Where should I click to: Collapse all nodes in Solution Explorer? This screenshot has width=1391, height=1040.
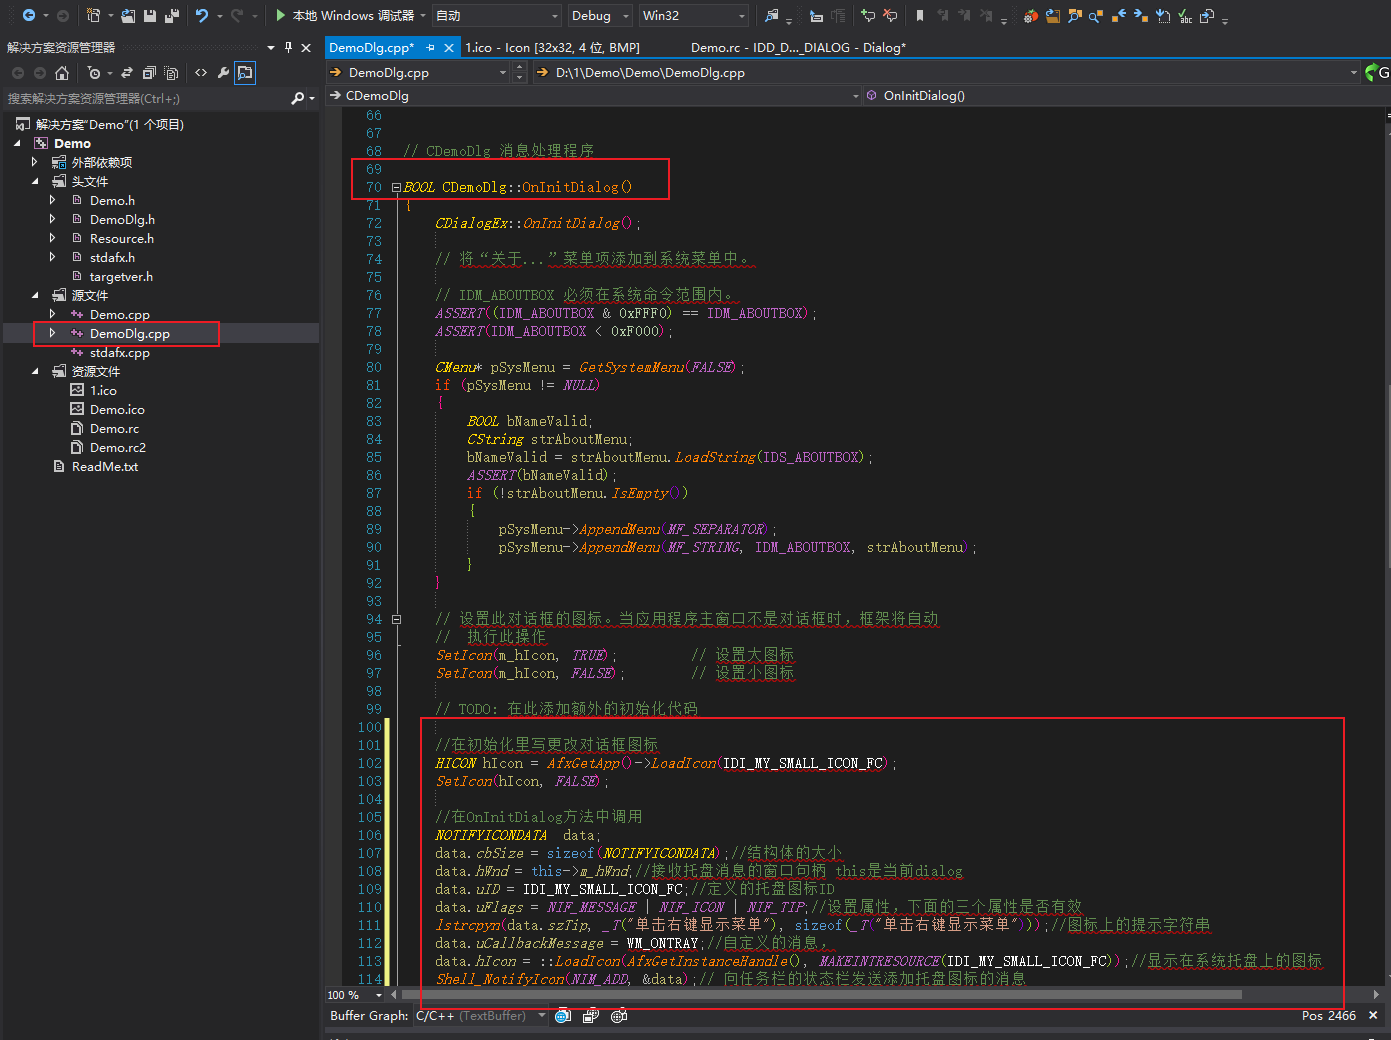(x=149, y=73)
